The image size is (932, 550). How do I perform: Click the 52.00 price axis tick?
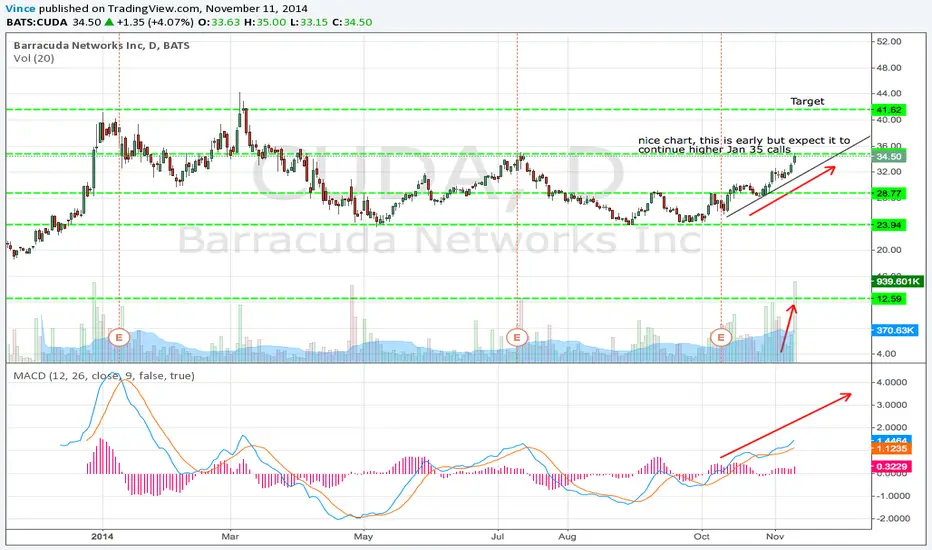[889, 42]
